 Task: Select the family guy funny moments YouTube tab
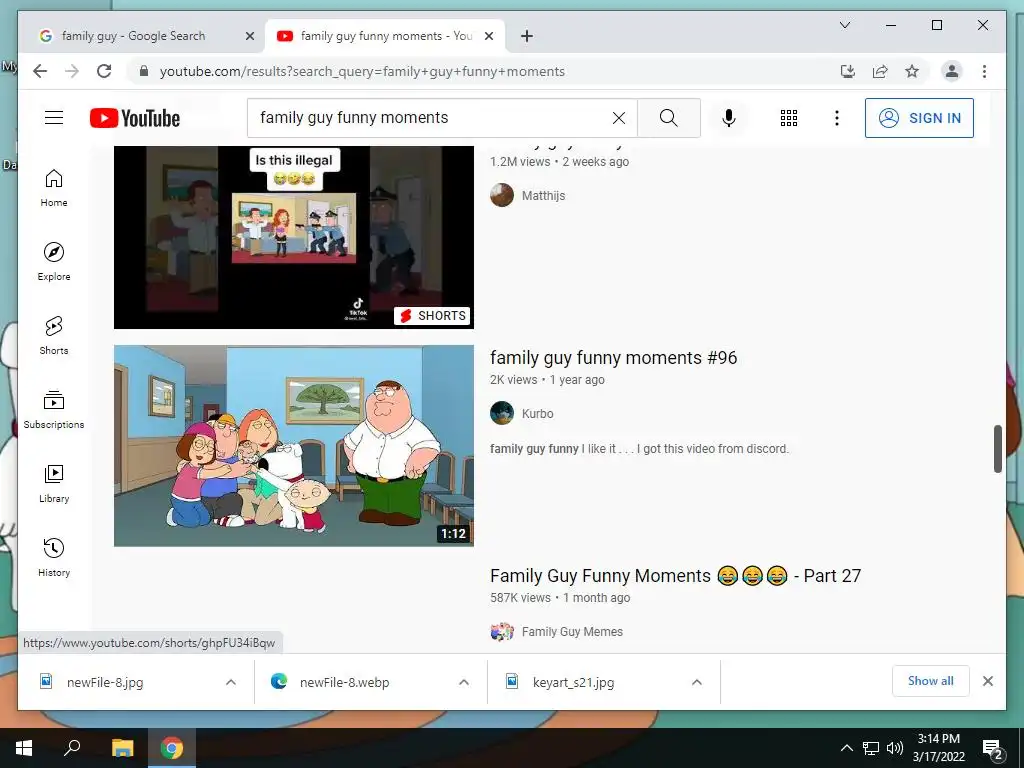coord(383,36)
